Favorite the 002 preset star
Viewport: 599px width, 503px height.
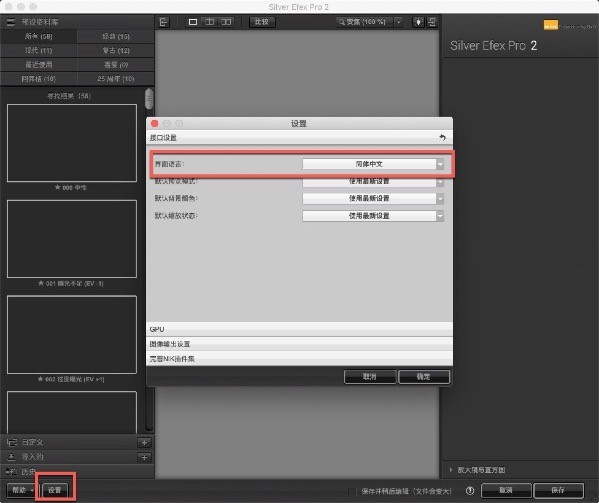pos(40,379)
